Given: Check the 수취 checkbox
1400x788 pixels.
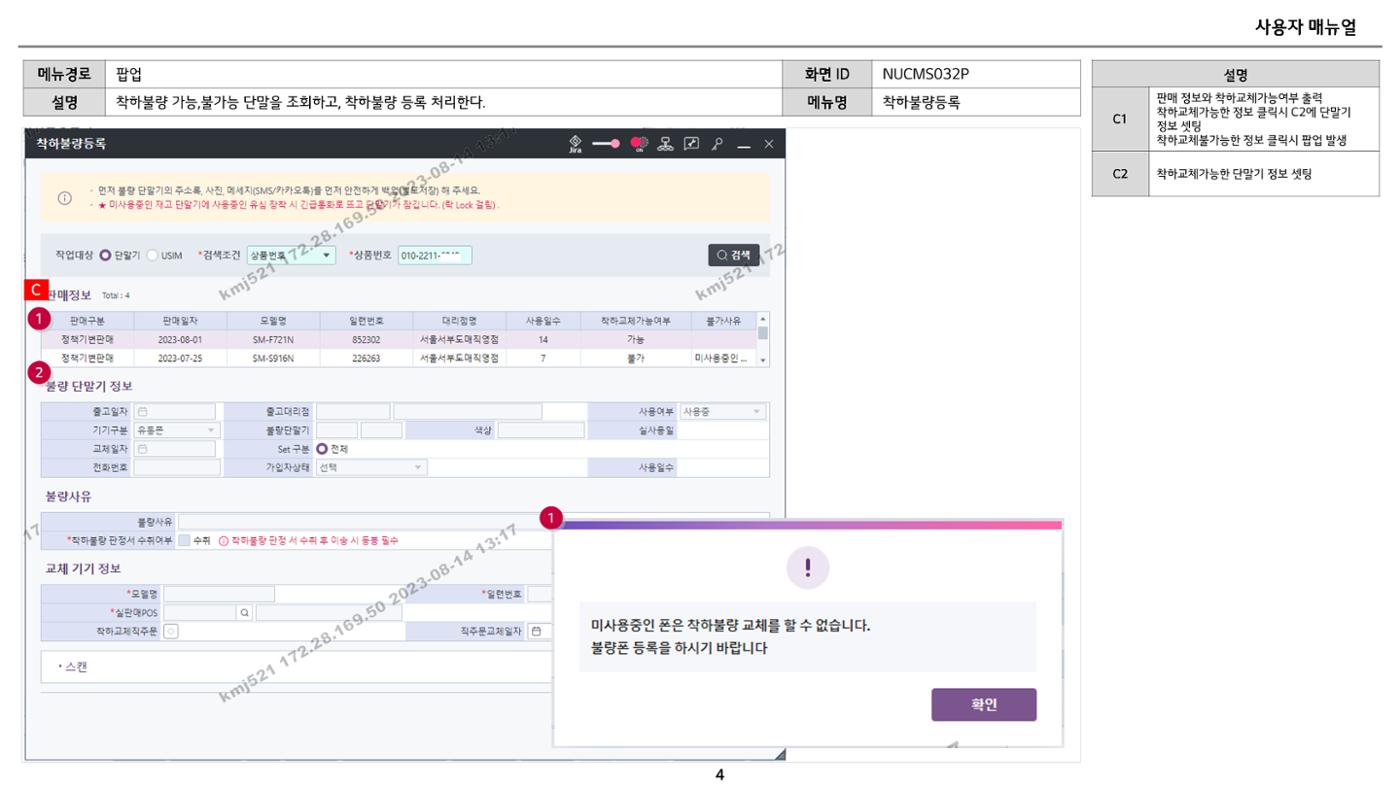Looking at the screenshot, I should coord(183,540).
